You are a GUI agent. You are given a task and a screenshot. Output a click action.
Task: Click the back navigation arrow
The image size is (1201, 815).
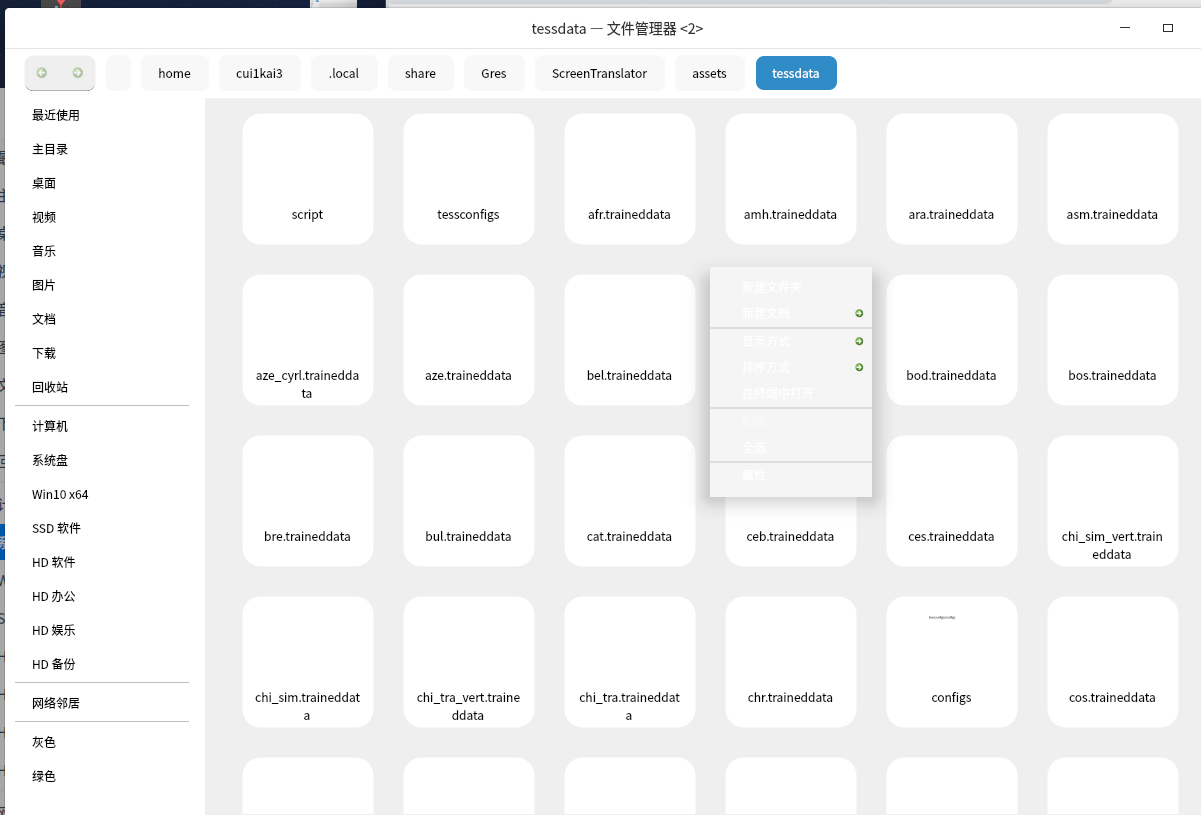tap(42, 73)
